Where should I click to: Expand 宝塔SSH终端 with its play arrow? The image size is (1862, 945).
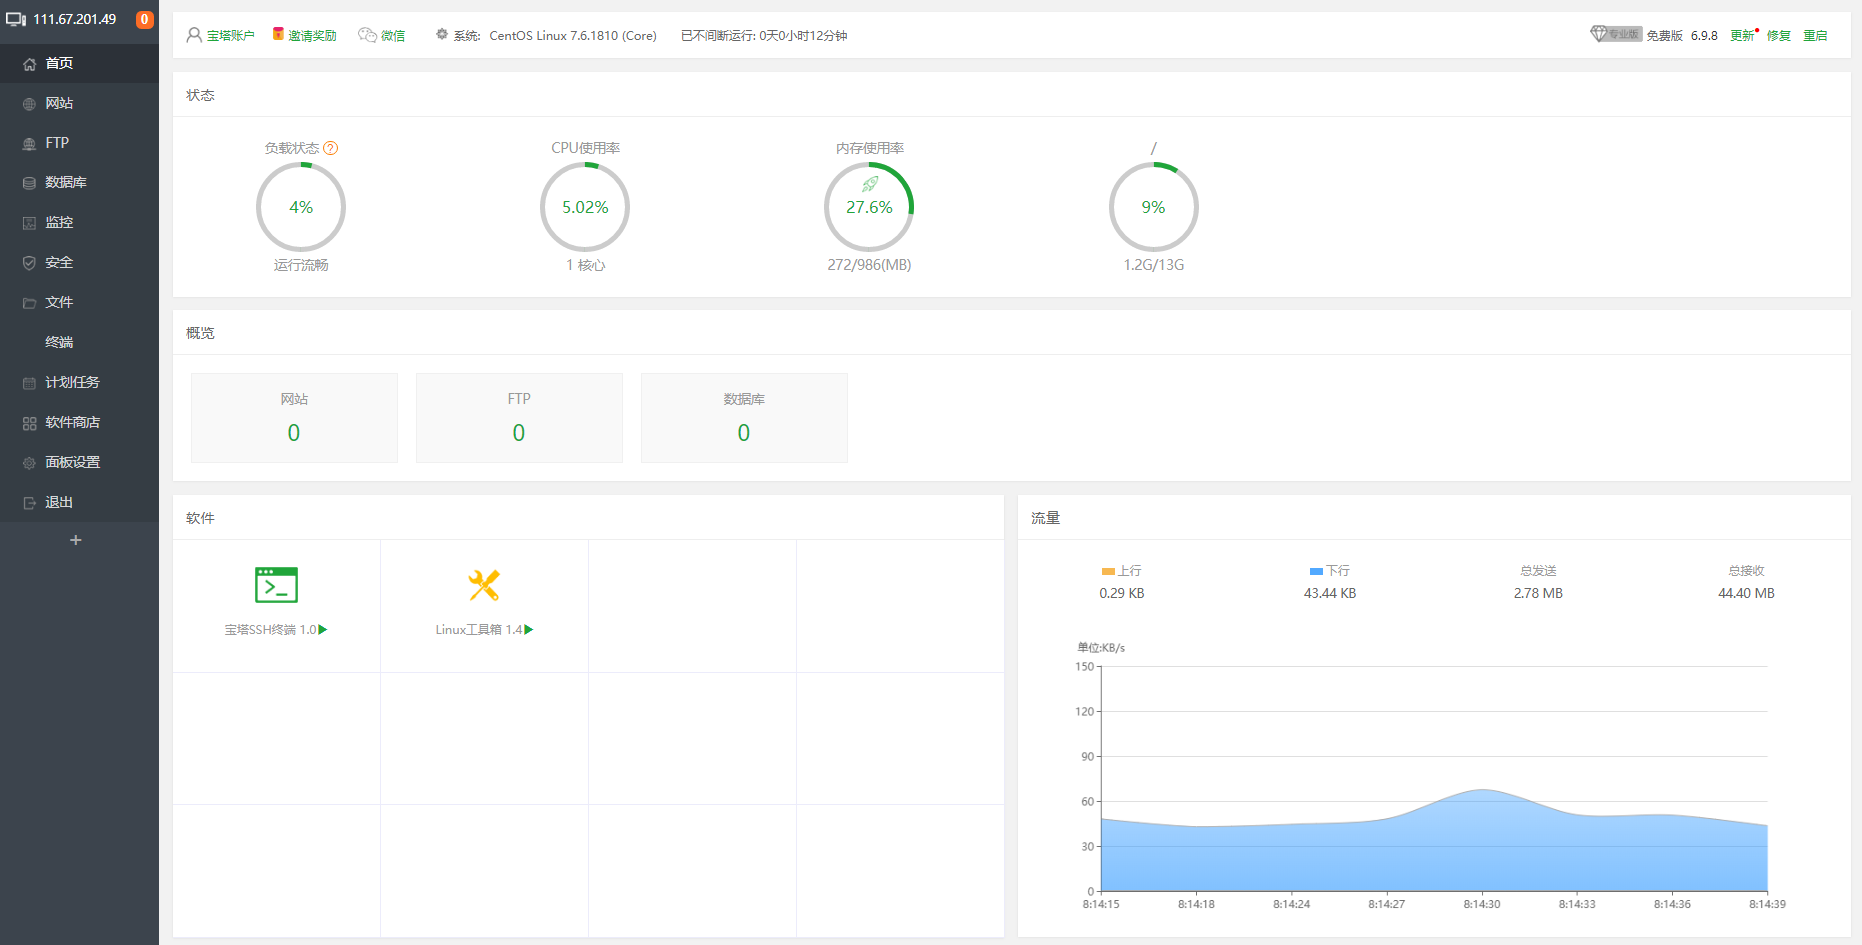tap(323, 630)
